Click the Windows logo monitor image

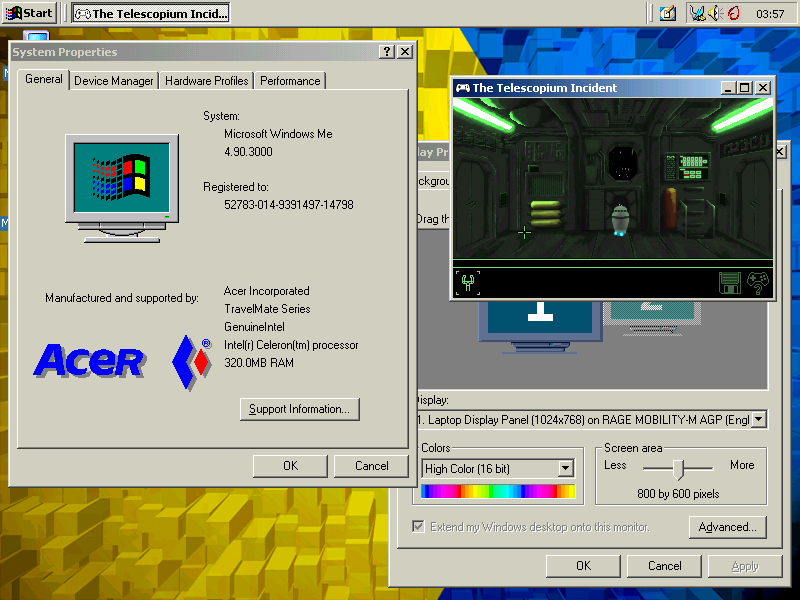tap(122, 188)
